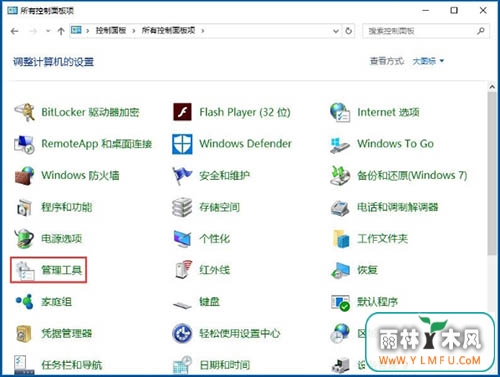Open the Flash Player (32 位) icon
The width and height of the screenshot is (500, 377).
point(182,112)
